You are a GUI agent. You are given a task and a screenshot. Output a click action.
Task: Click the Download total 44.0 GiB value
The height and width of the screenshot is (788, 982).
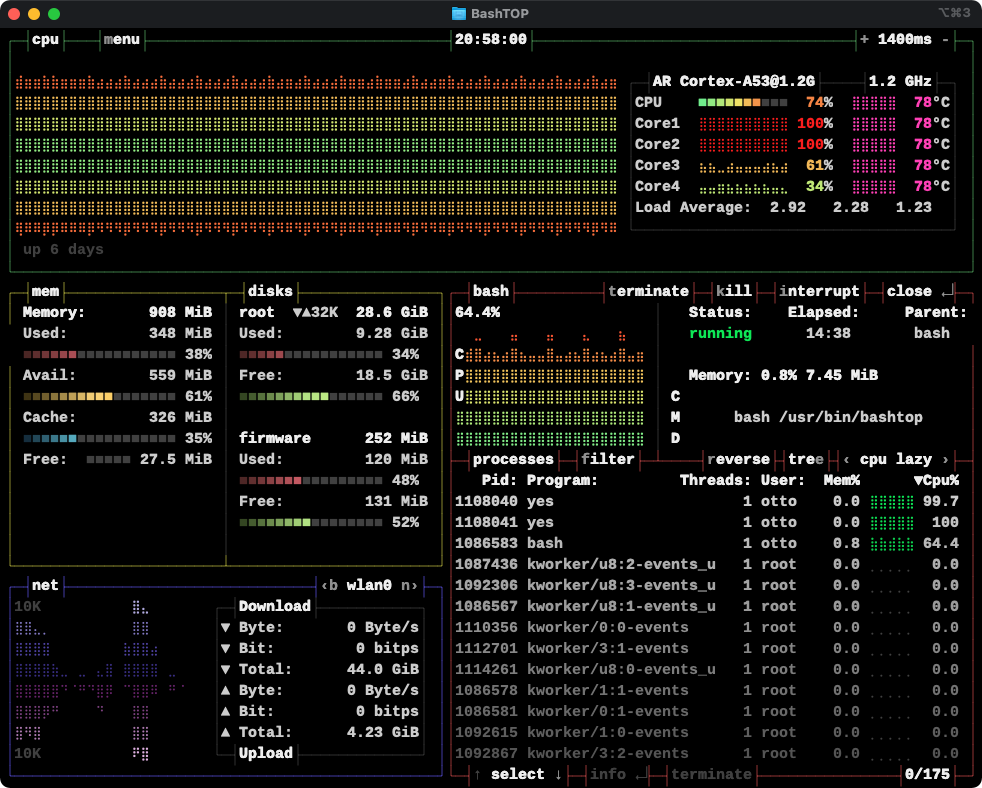[383, 670]
